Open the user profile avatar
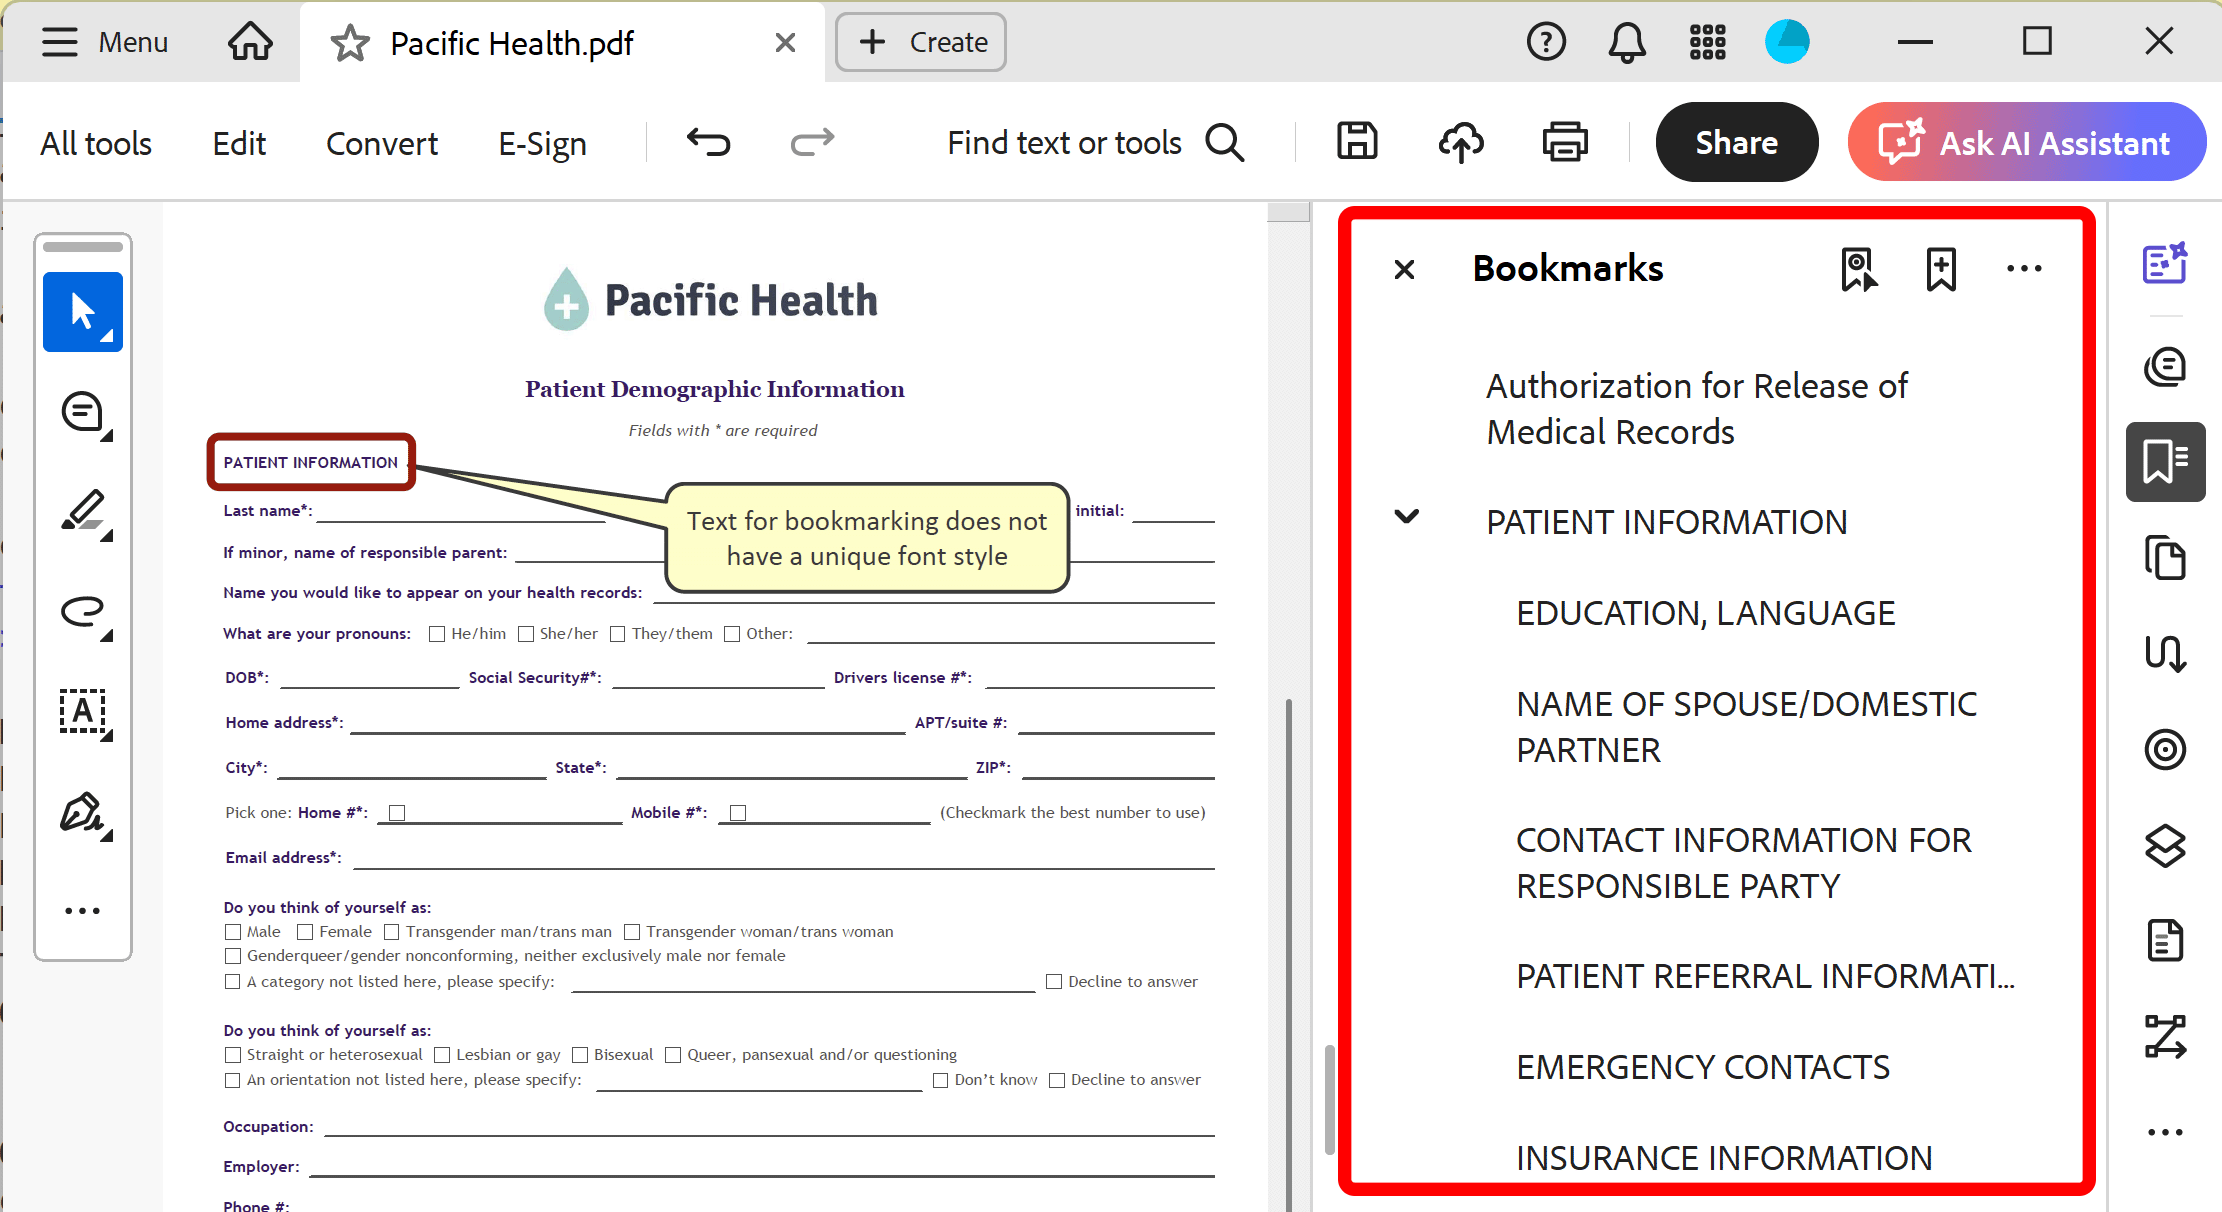The image size is (2222, 1212). (x=1787, y=42)
